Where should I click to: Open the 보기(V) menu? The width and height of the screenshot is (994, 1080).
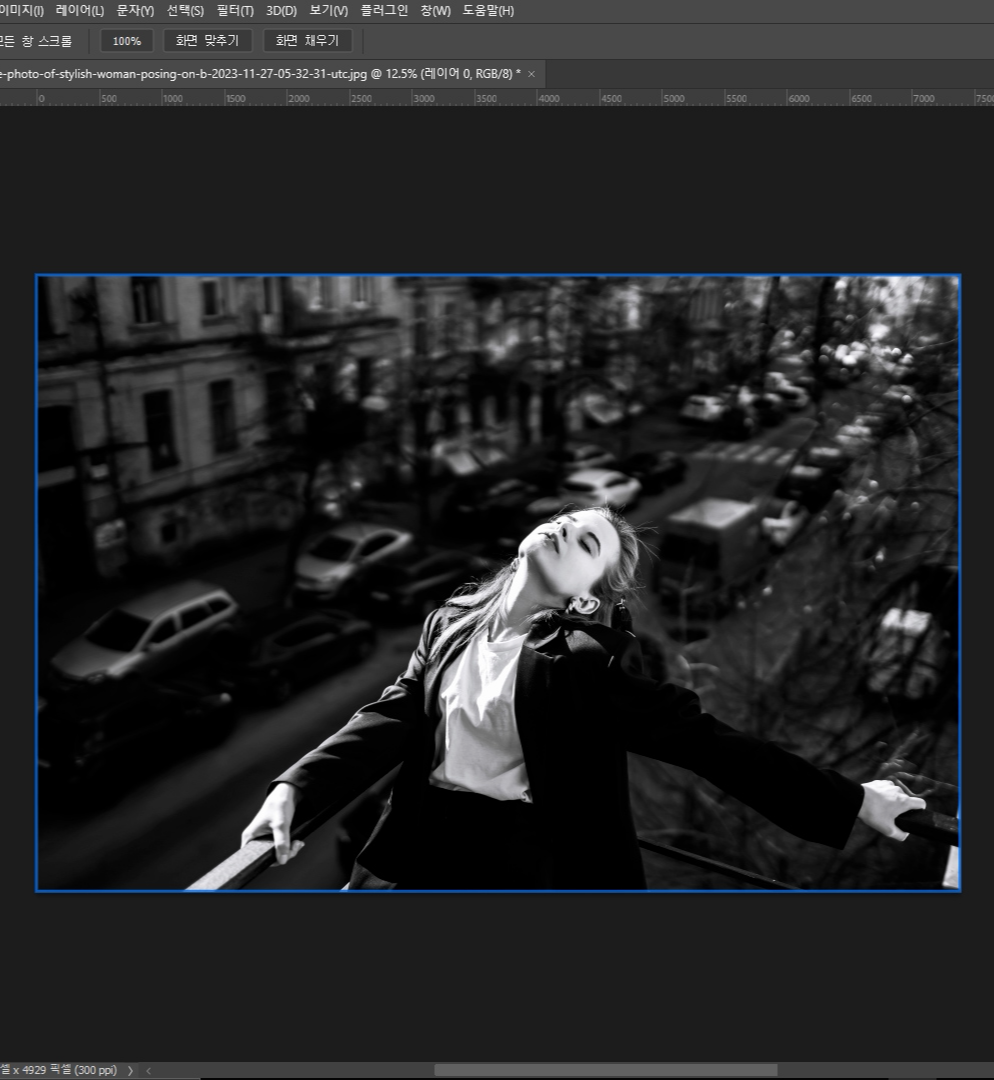click(x=329, y=10)
